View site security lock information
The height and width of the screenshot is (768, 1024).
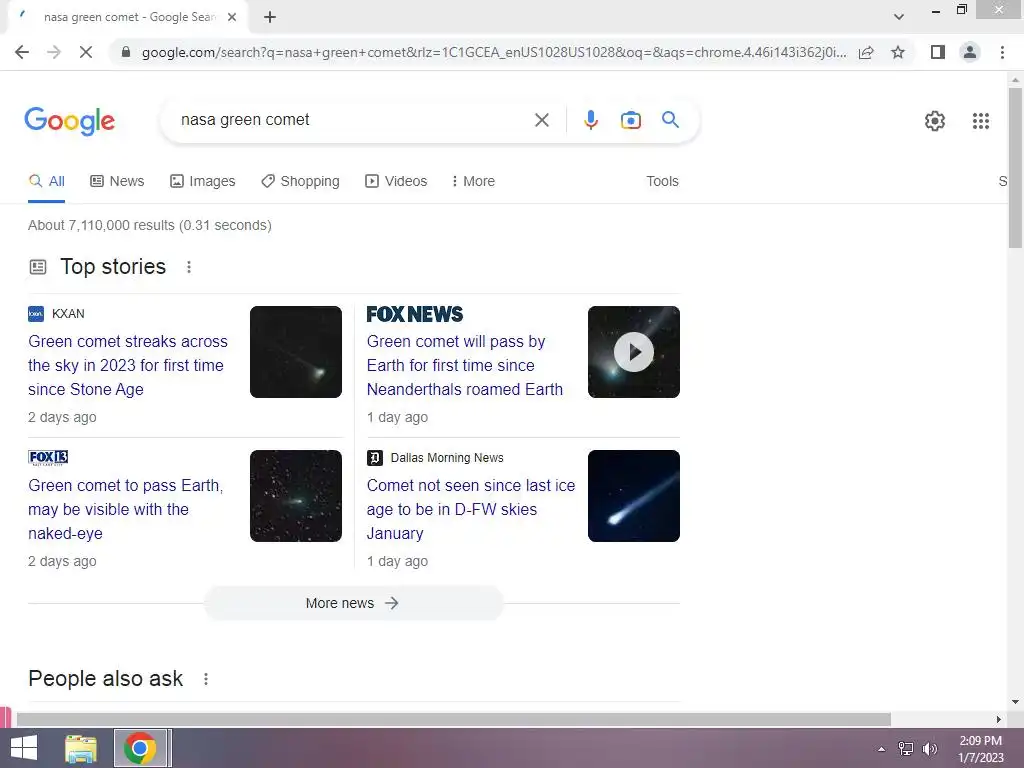click(x=126, y=52)
